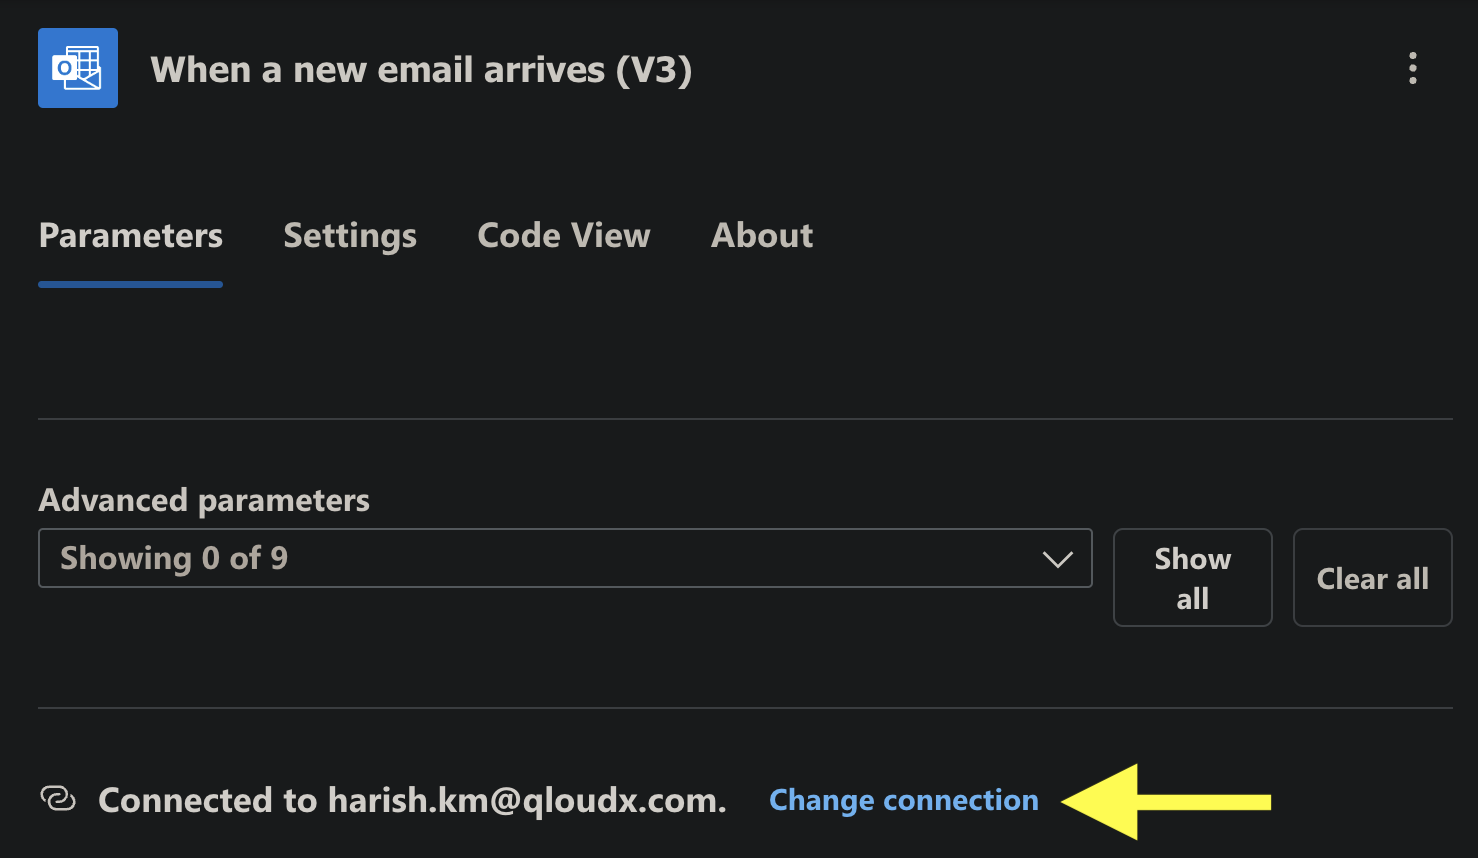Click the Change connection link
Viewport: 1478px width, 858px height.
[x=904, y=800]
